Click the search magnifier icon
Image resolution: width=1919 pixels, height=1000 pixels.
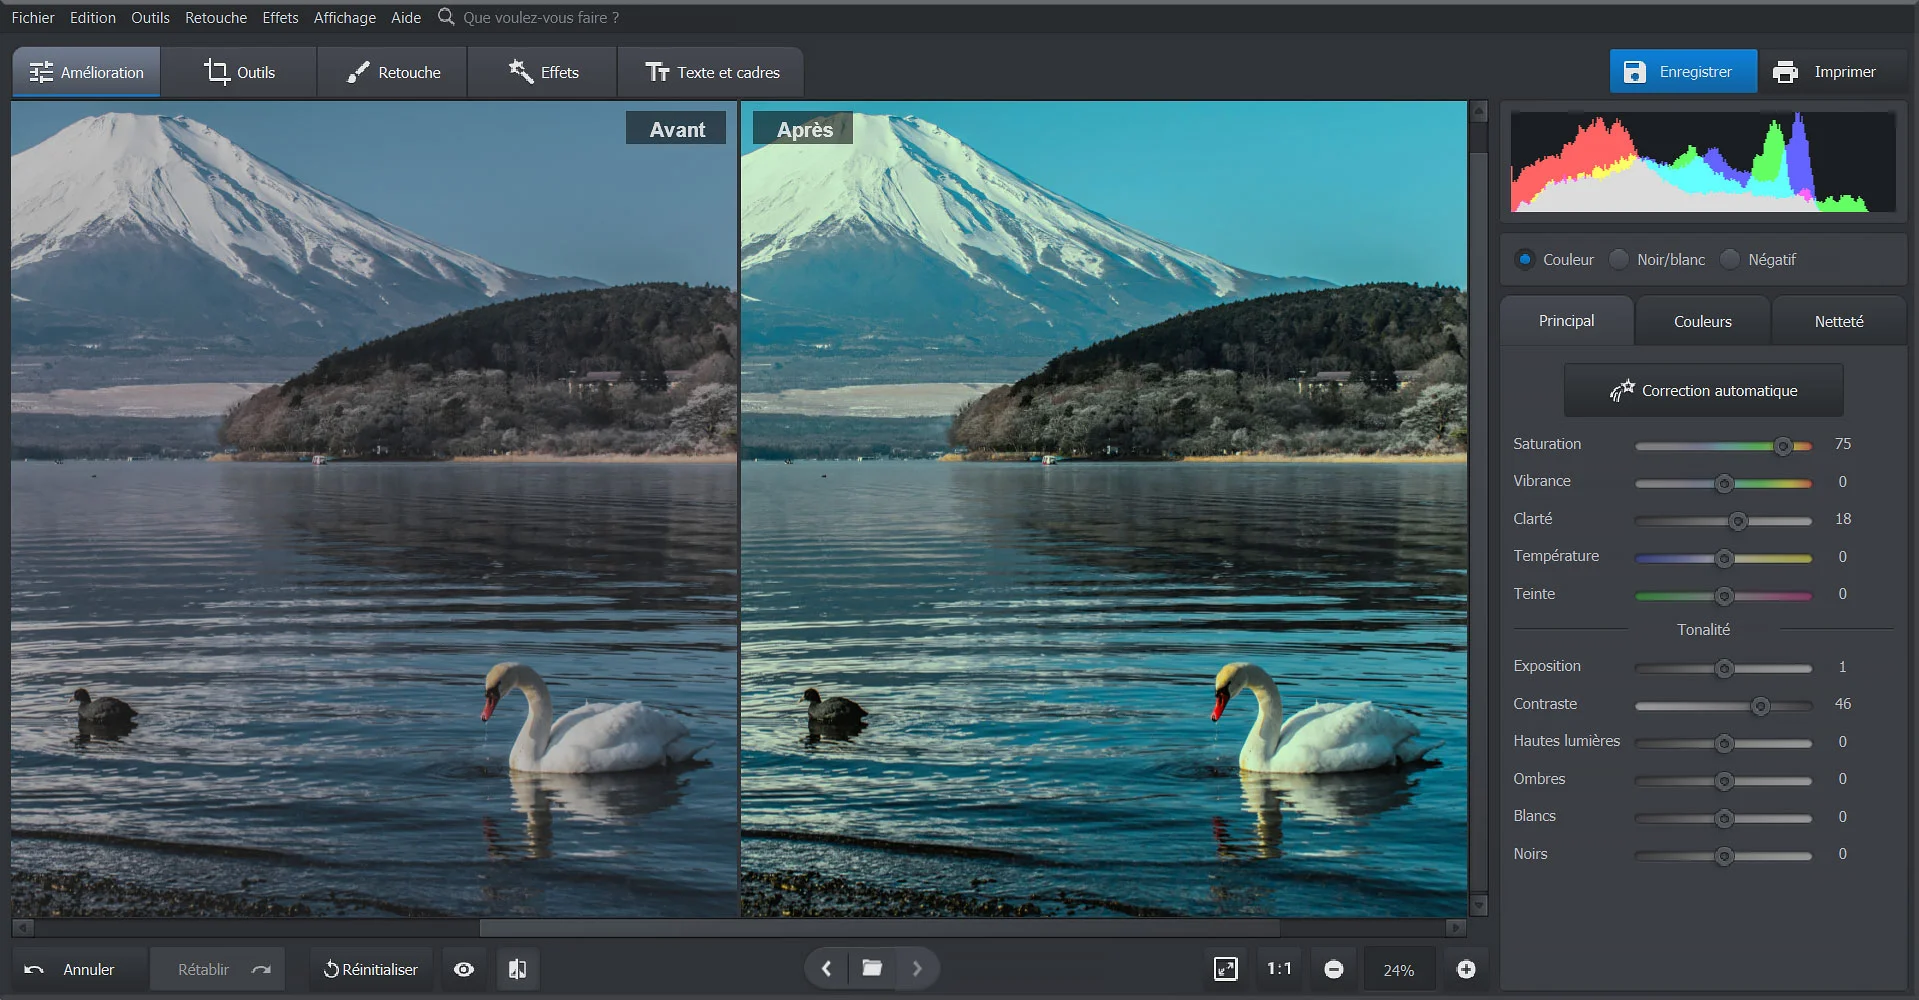pyautogui.click(x=446, y=17)
